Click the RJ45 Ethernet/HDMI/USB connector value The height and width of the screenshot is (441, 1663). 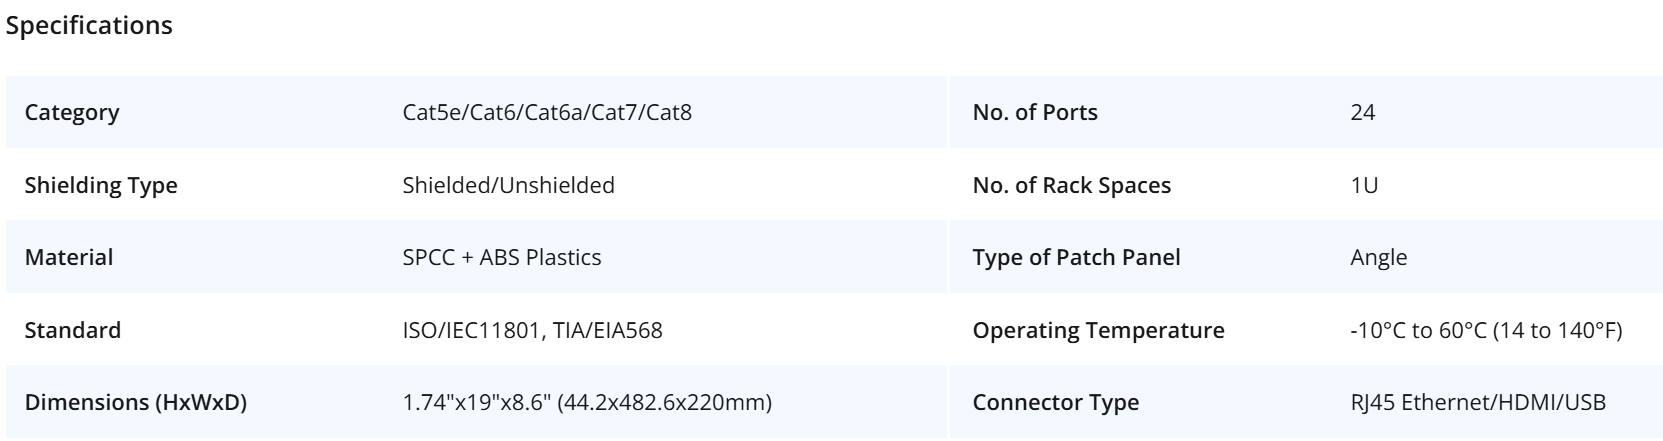1478,403
